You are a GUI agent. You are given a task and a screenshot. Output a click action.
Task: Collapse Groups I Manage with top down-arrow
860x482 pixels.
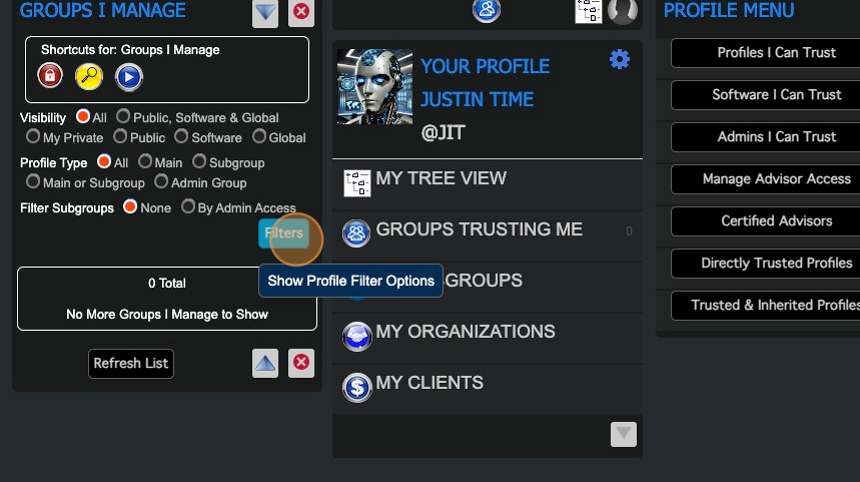click(x=265, y=12)
